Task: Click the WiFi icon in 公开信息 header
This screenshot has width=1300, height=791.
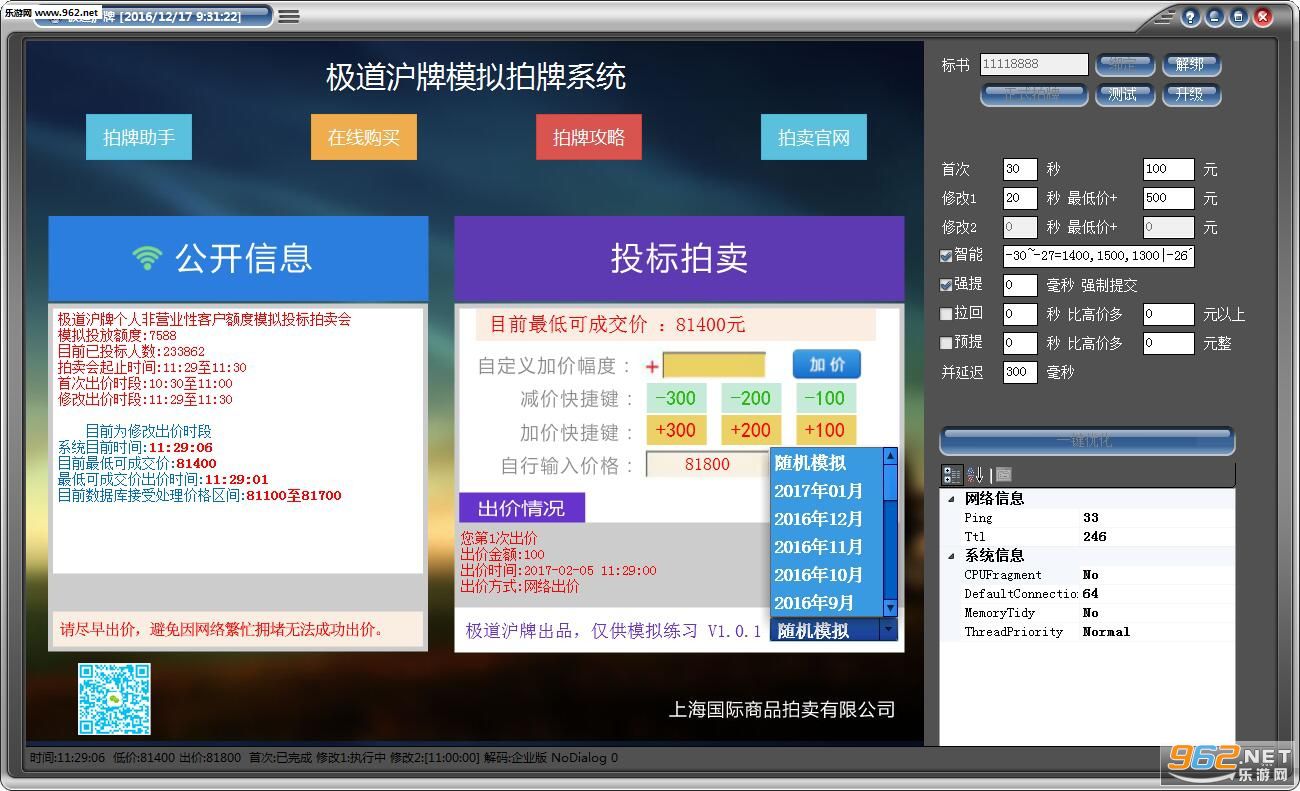Action: [x=147, y=258]
